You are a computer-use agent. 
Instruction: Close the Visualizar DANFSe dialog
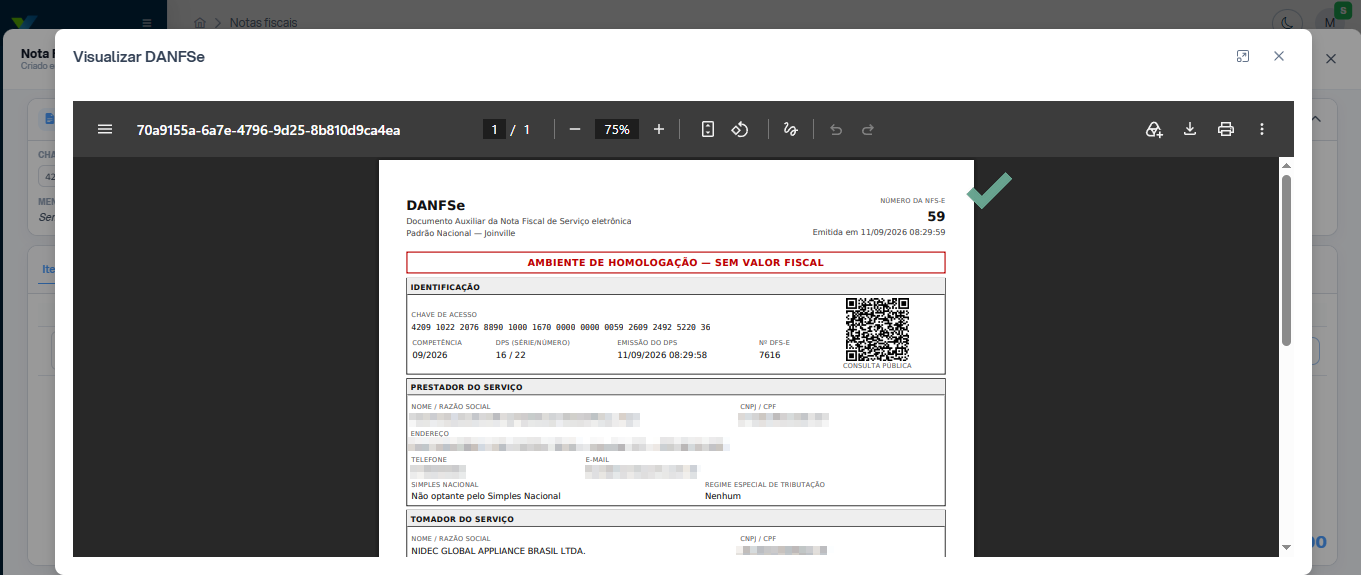[1279, 56]
